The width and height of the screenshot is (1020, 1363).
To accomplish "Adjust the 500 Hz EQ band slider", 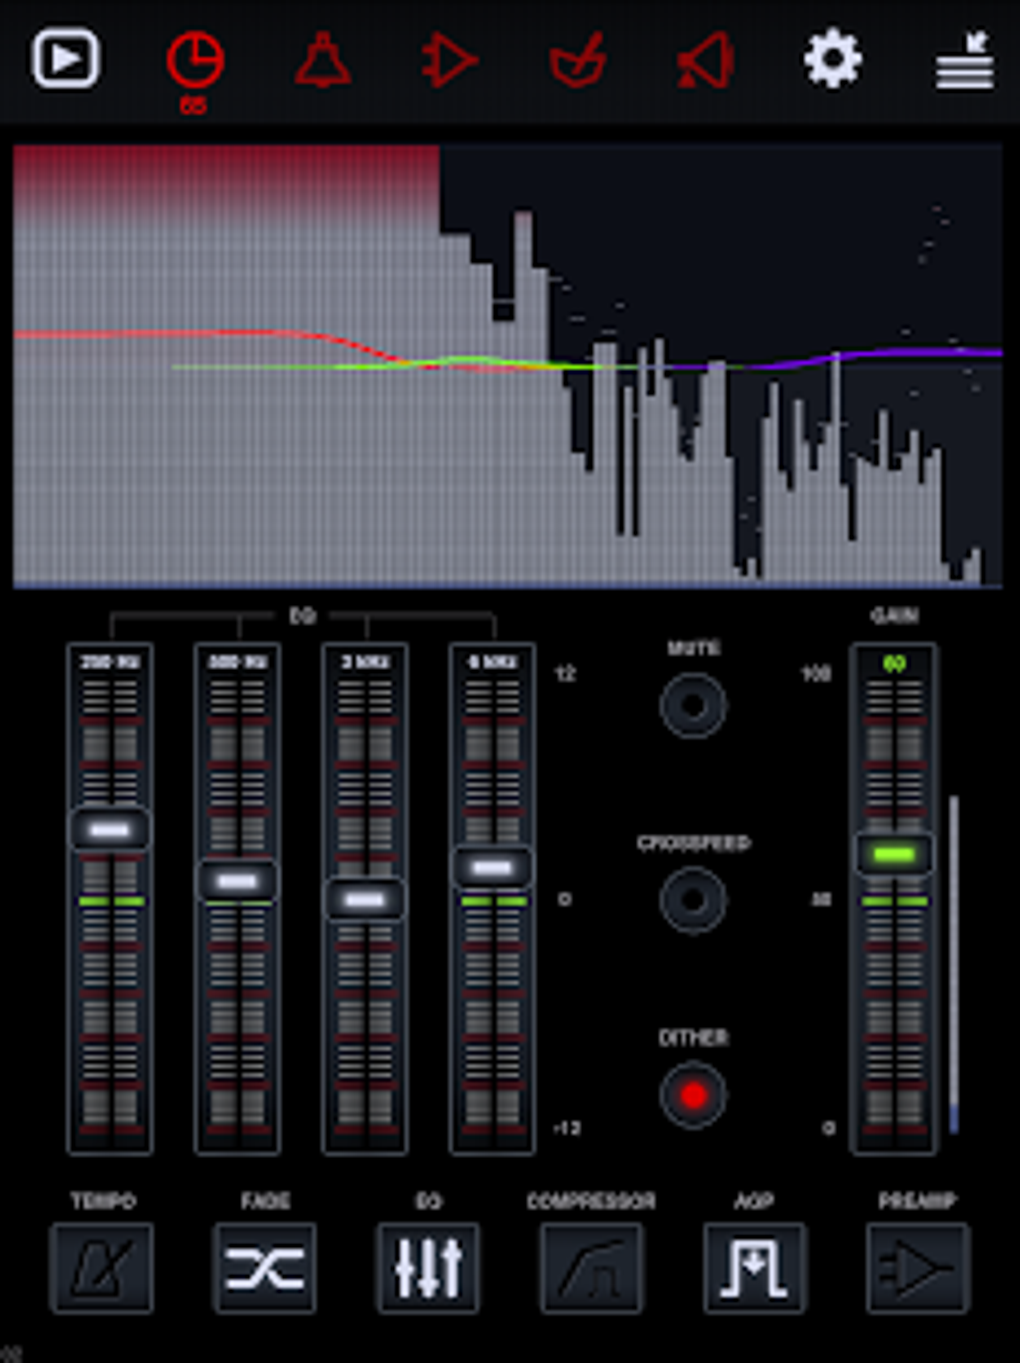I will (238, 880).
